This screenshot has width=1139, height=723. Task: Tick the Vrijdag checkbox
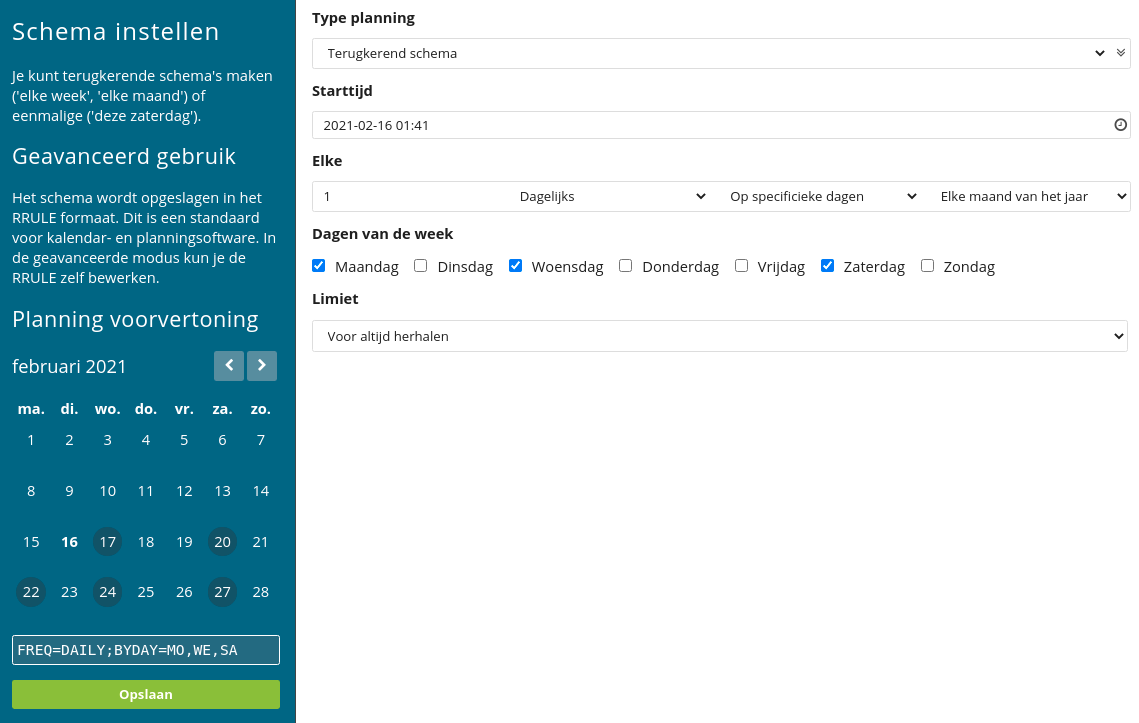click(x=742, y=266)
